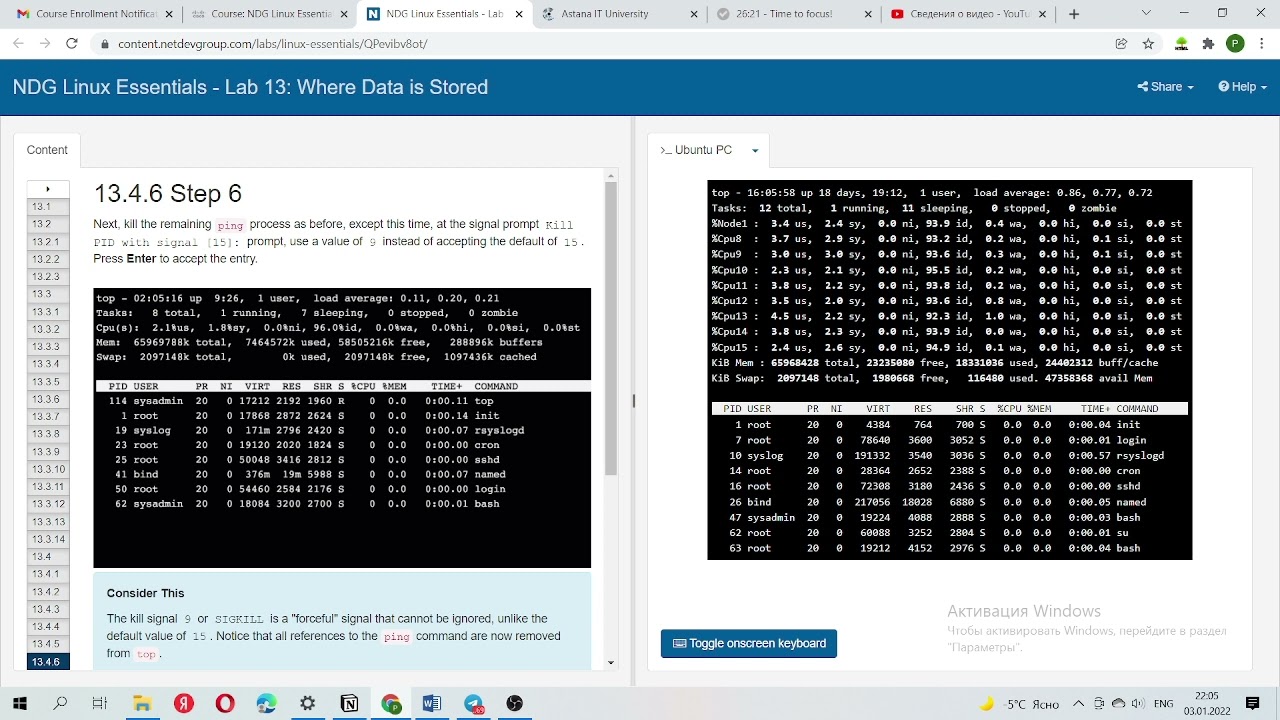
Task: Open the weather widget showing -5°C
Action: [1018, 704]
